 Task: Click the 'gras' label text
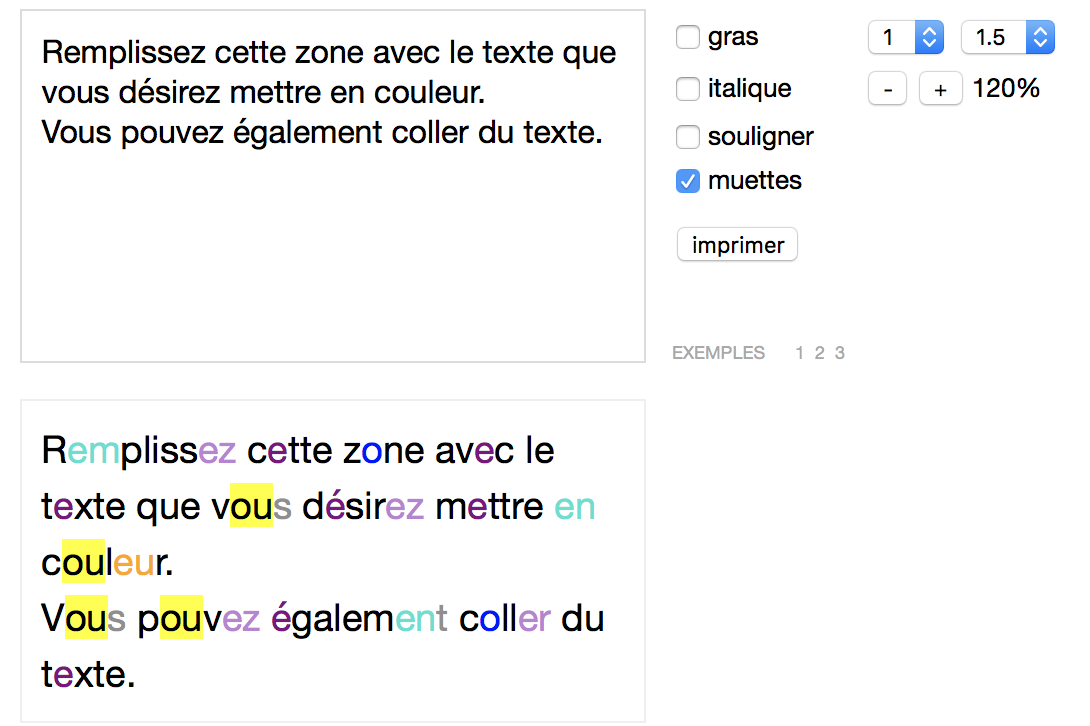click(x=733, y=38)
